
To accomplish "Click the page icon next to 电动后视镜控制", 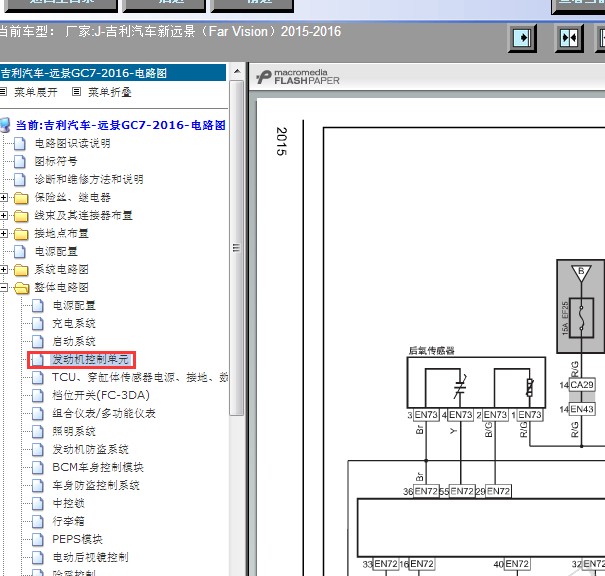I will (38, 557).
